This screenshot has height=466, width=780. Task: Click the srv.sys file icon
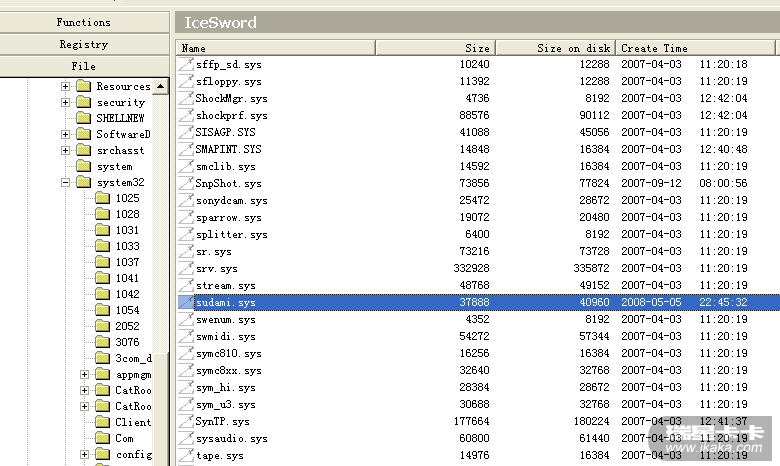coord(186,268)
